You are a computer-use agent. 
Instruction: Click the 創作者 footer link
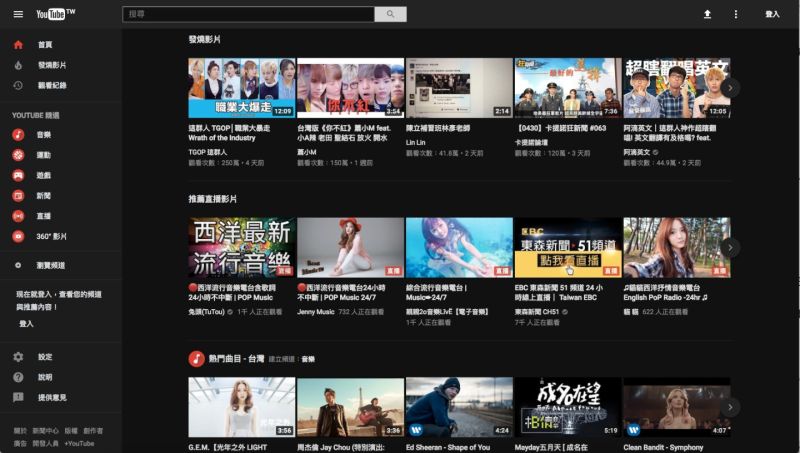click(x=93, y=431)
